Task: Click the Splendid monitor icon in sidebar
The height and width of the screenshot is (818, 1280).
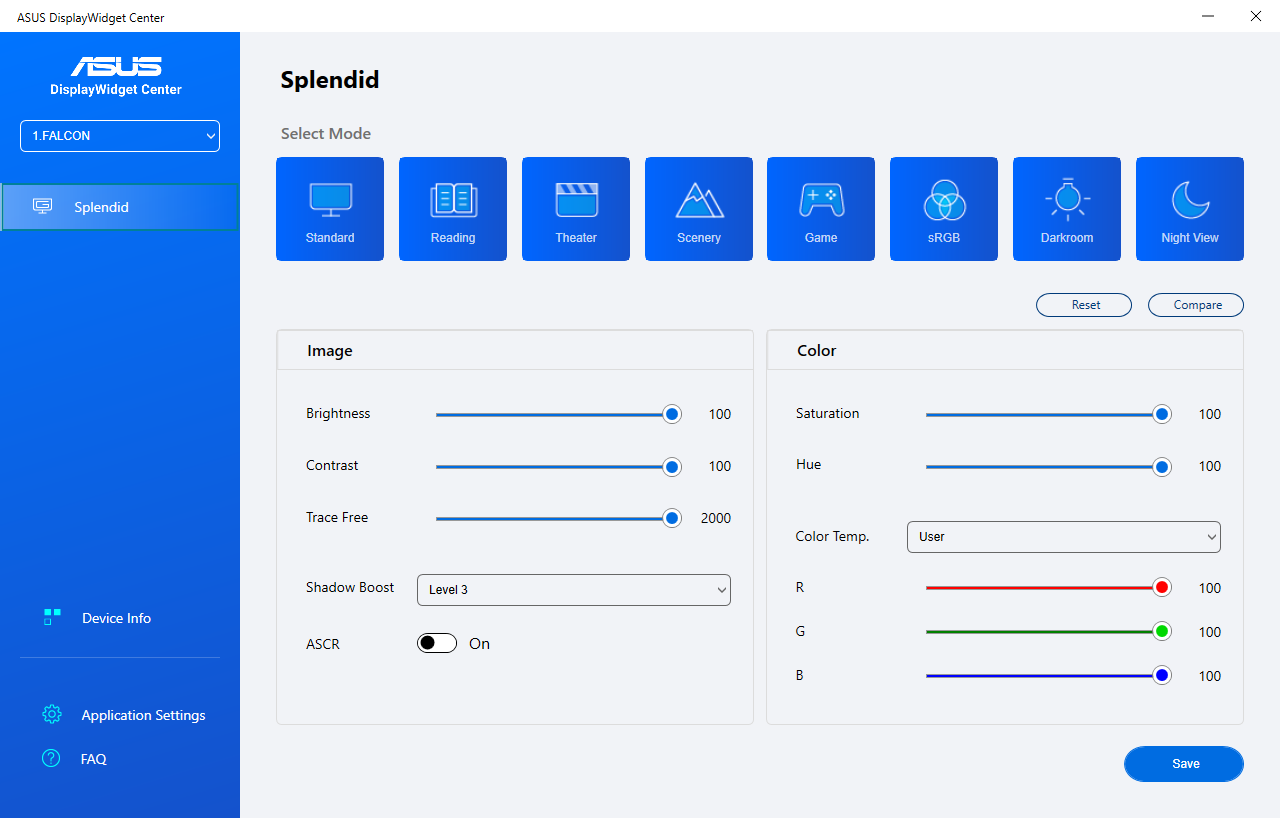Action: click(x=43, y=207)
